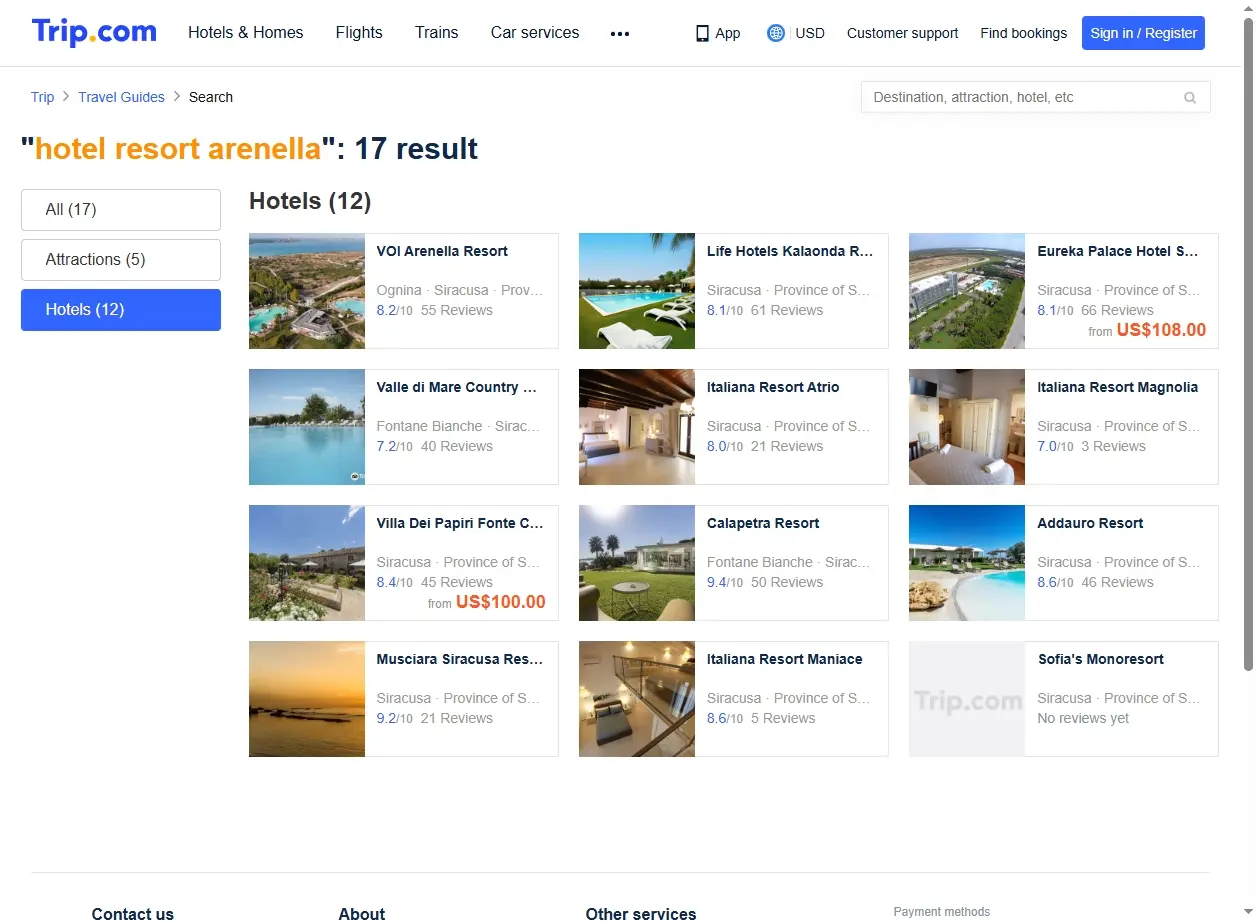The width and height of the screenshot is (1256, 921).
Task: Click 55 Reviews on VOI Arenella
Action: click(x=457, y=310)
